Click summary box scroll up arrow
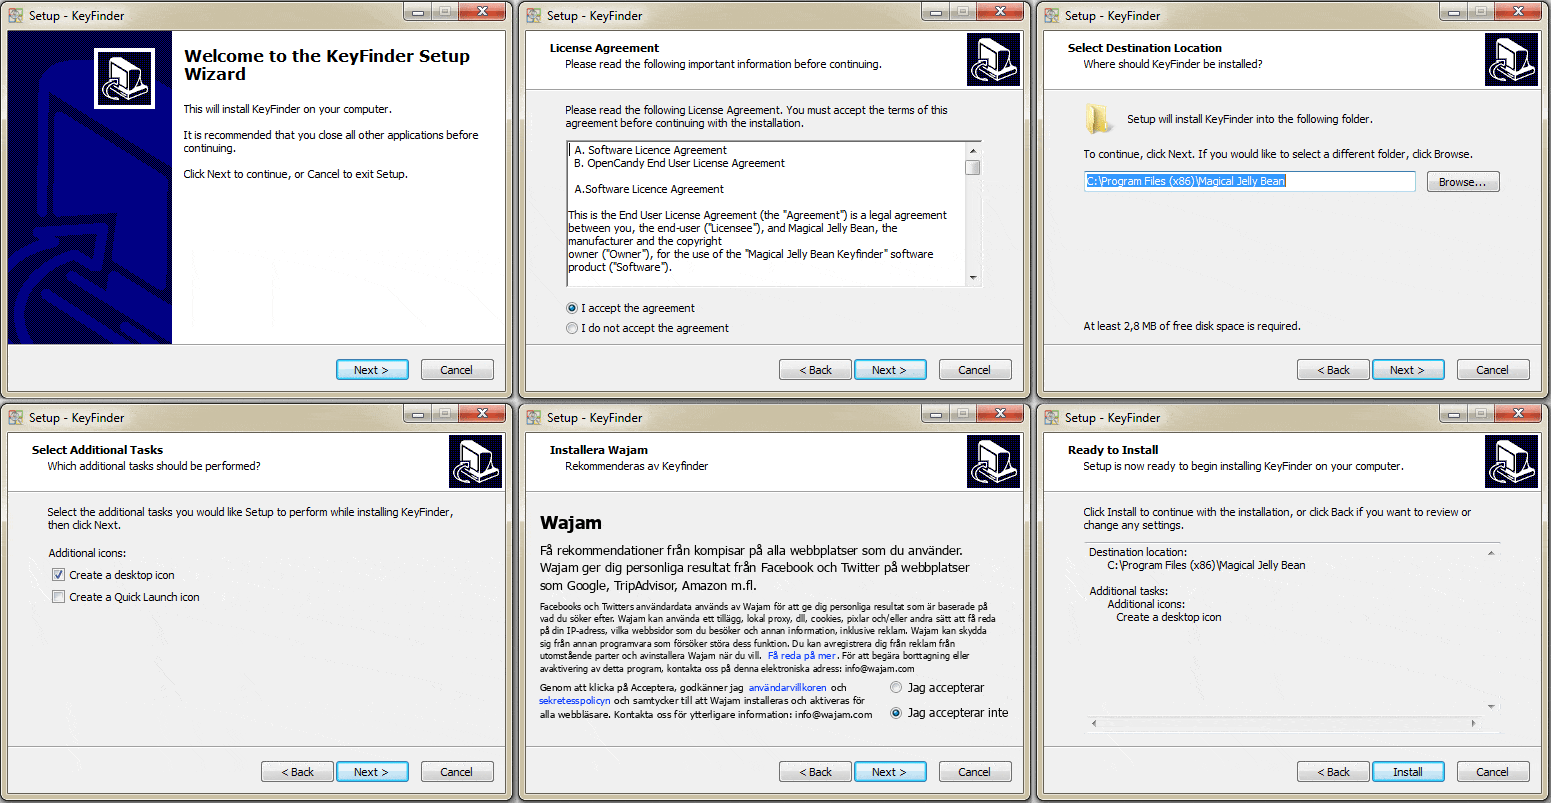Image resolution: width=1551 pixels, height=803 pixels. (1491, 553)
